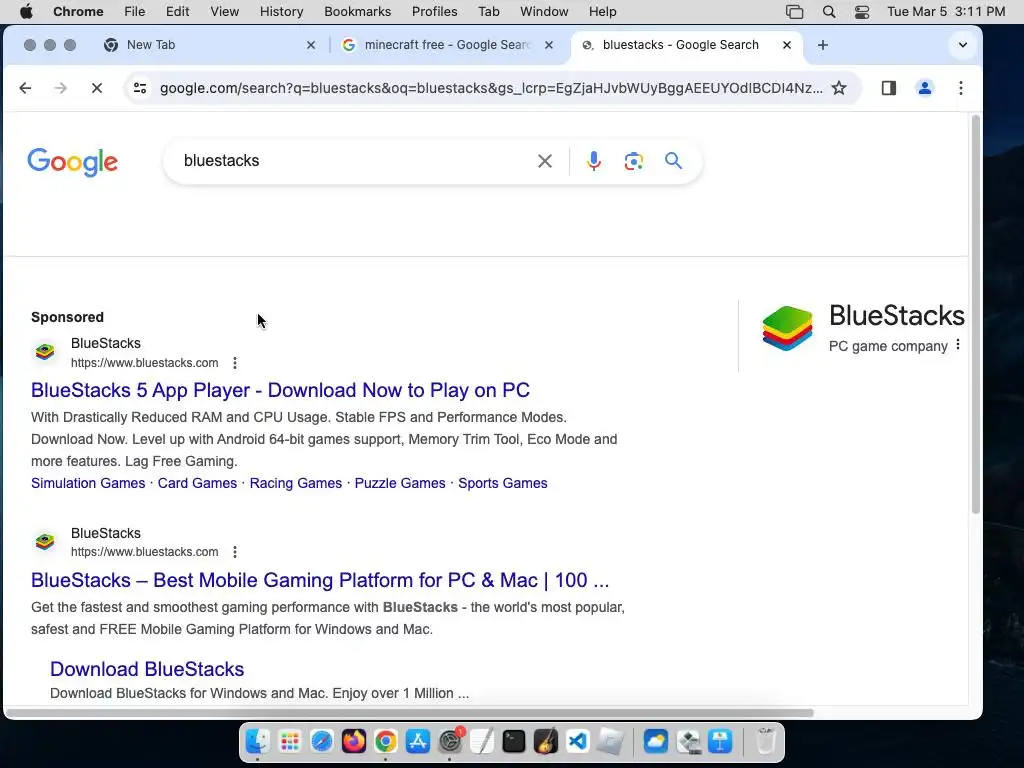Close the bluestacks search tab
Image resolution: width=1024 pixels, height=768 pixels.
[787, 45]
